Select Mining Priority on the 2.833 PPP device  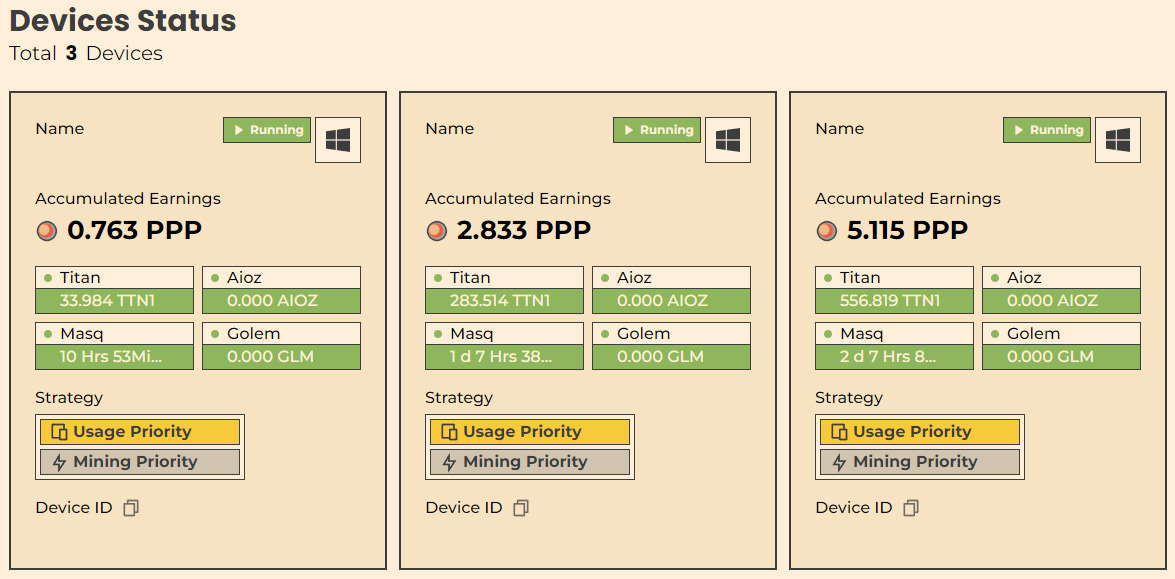pyautogui.click(x=530, y=462)
